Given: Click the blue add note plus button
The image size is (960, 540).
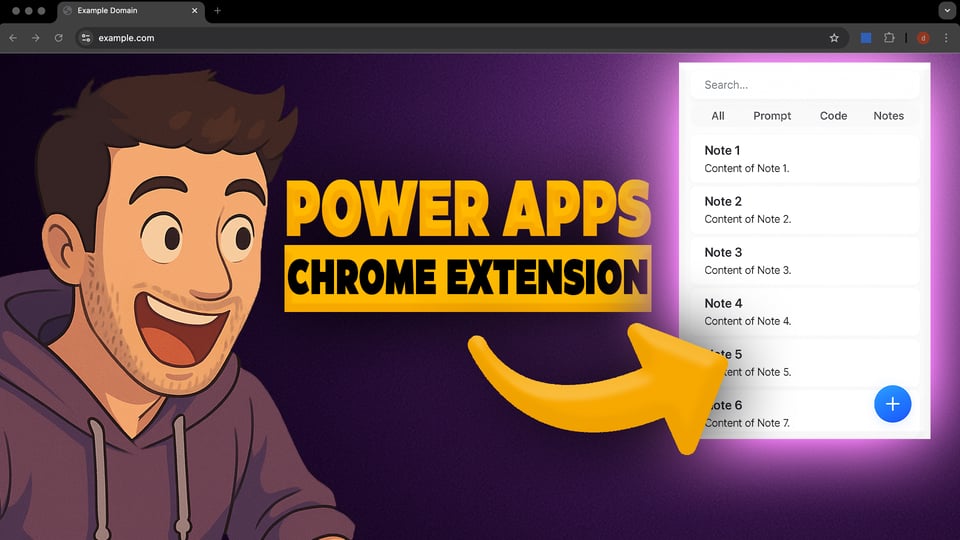Looking at the screenshot, I should pos(892,404).
